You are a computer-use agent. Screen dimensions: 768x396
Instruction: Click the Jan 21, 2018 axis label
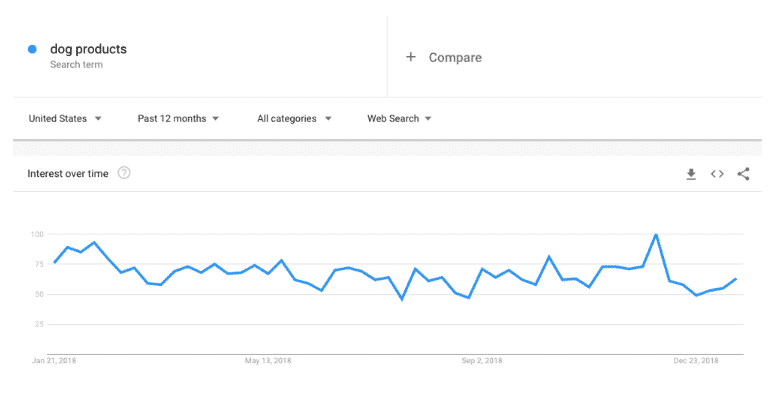tap(54, 361)
